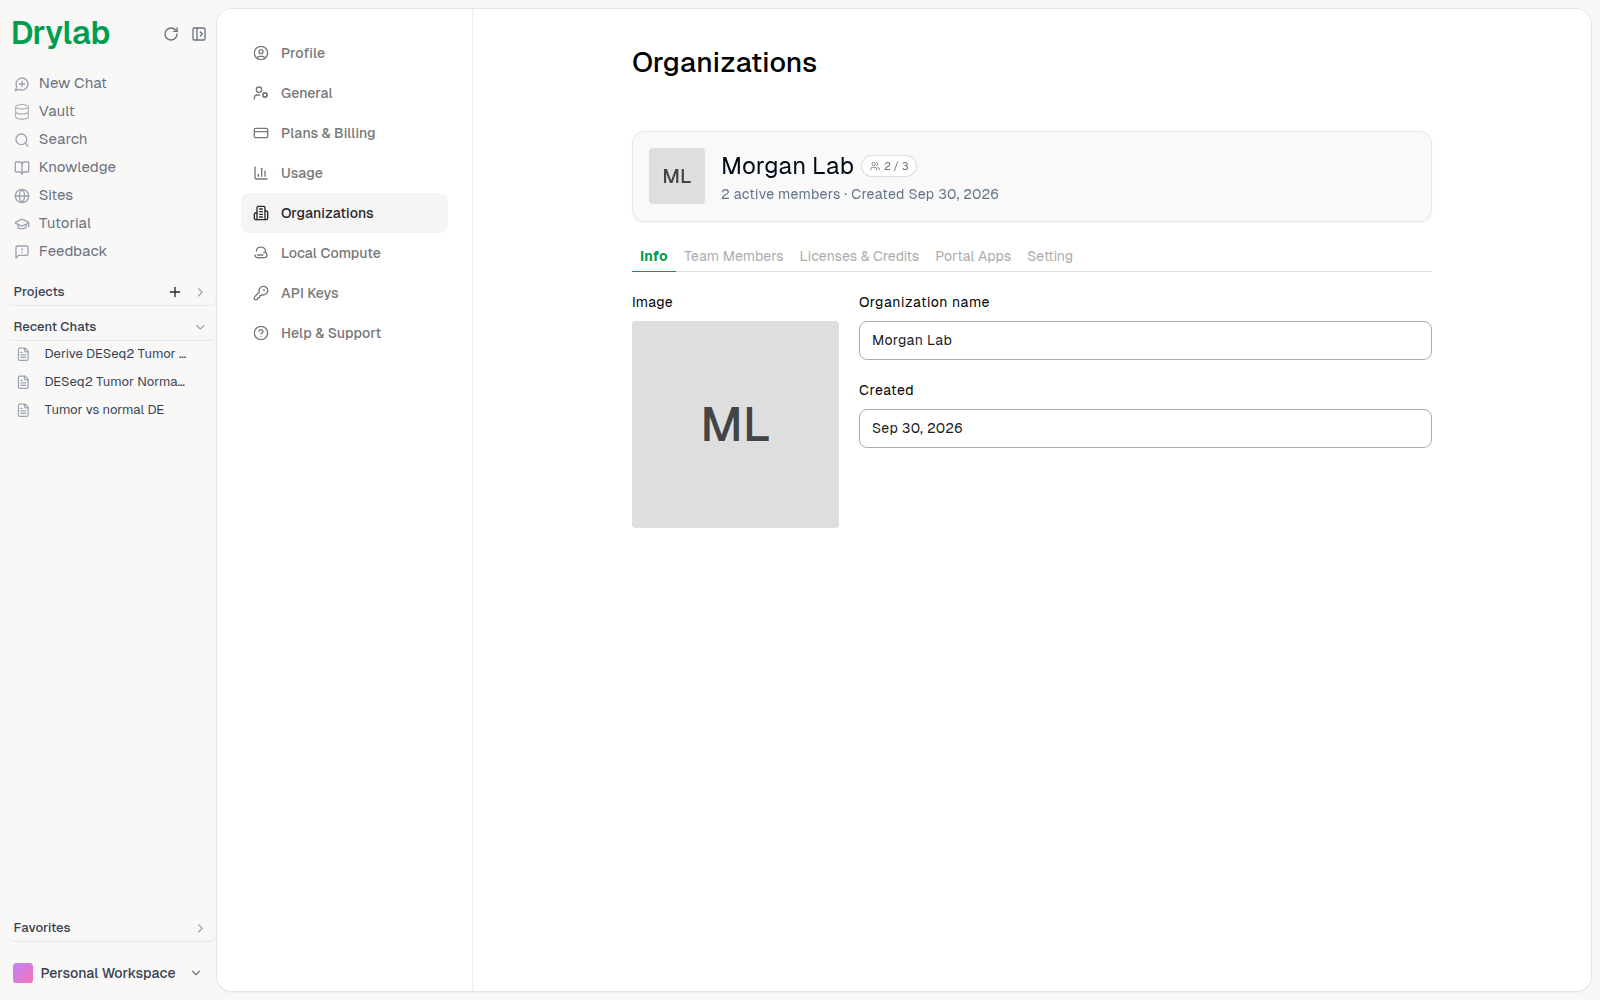This screenshot has width=1600, height=1000.
Task: Click the '2 active members' text
Action: (x=780, y=194)
